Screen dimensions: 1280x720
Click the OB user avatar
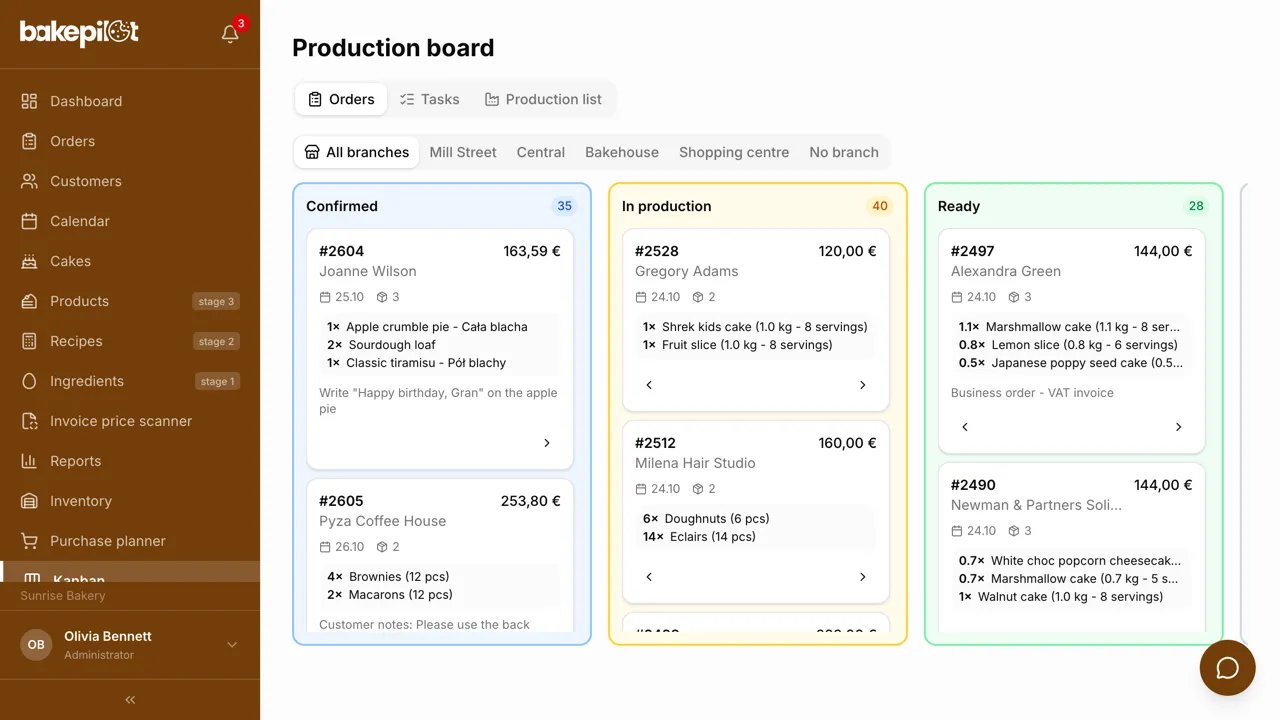tap(36, 645)
